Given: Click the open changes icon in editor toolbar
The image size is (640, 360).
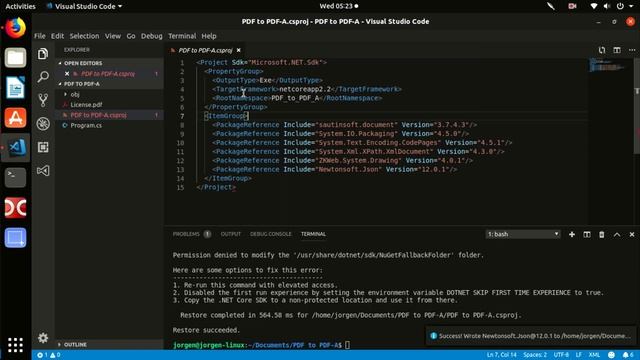Looking at the screenshot, I should [602, 50].
